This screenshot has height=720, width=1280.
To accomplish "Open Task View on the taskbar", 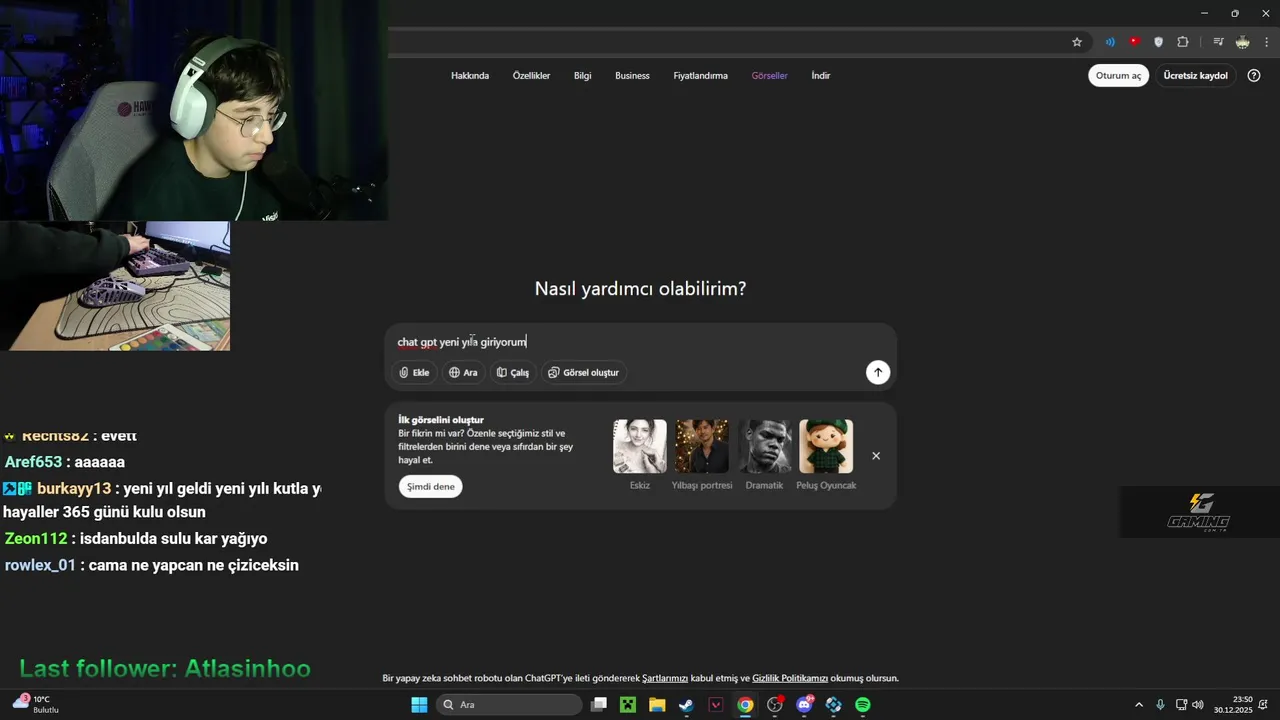I will [599, 705].
